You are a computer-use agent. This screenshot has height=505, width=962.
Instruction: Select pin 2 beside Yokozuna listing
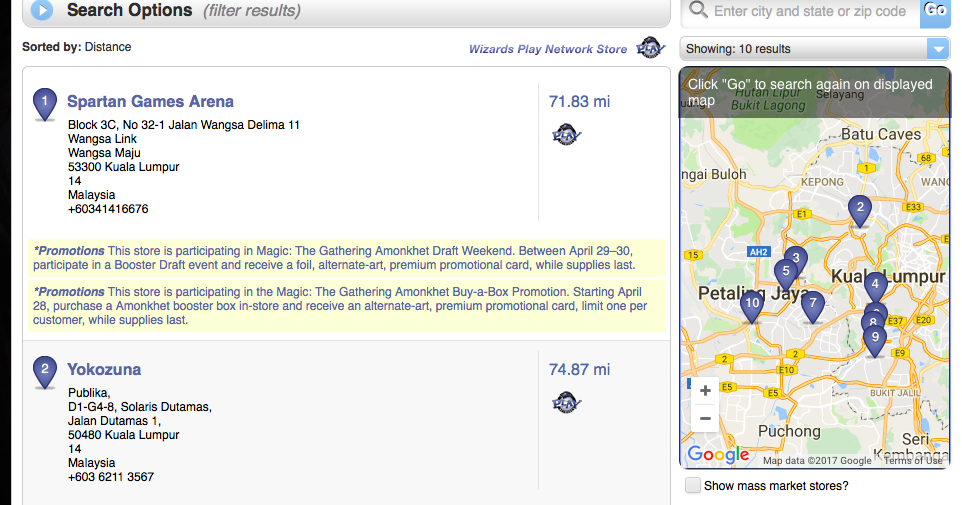pyautogui.click(x=45, y=373)
